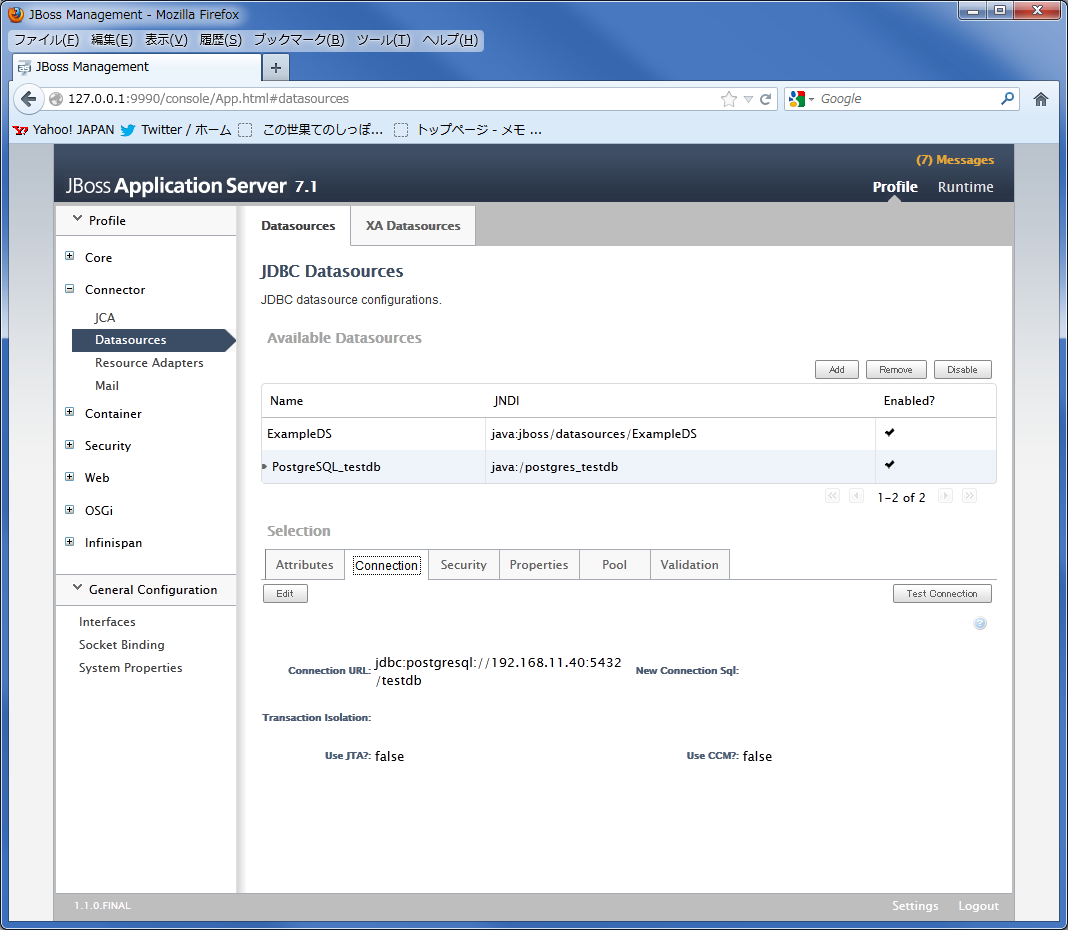Open the ツール menu
This screenshot has width=1068, height=930.
coord(383,40)
